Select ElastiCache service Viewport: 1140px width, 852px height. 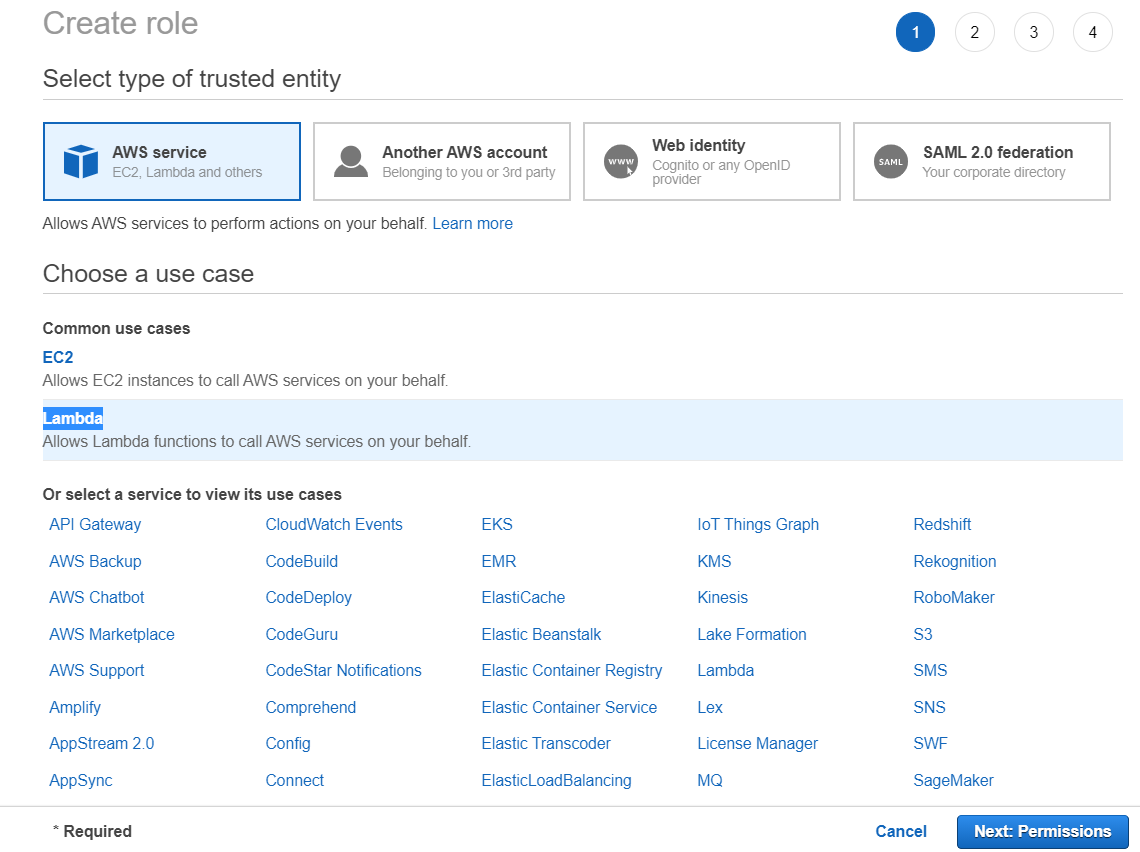(523, 598)
